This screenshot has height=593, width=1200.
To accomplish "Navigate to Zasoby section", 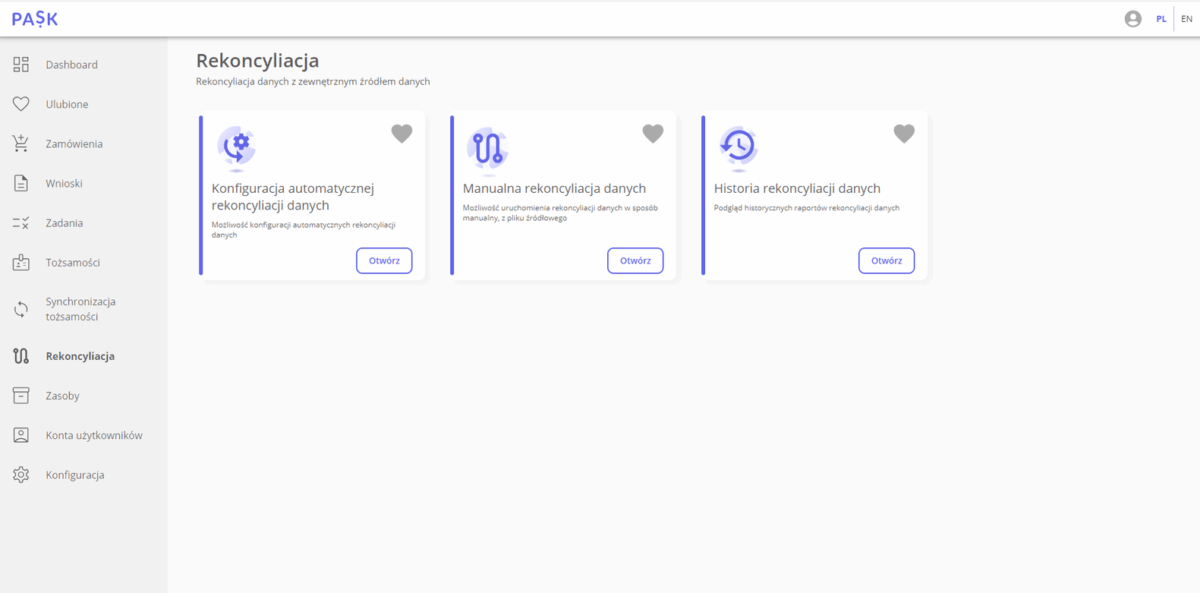I will pos(62,396).
